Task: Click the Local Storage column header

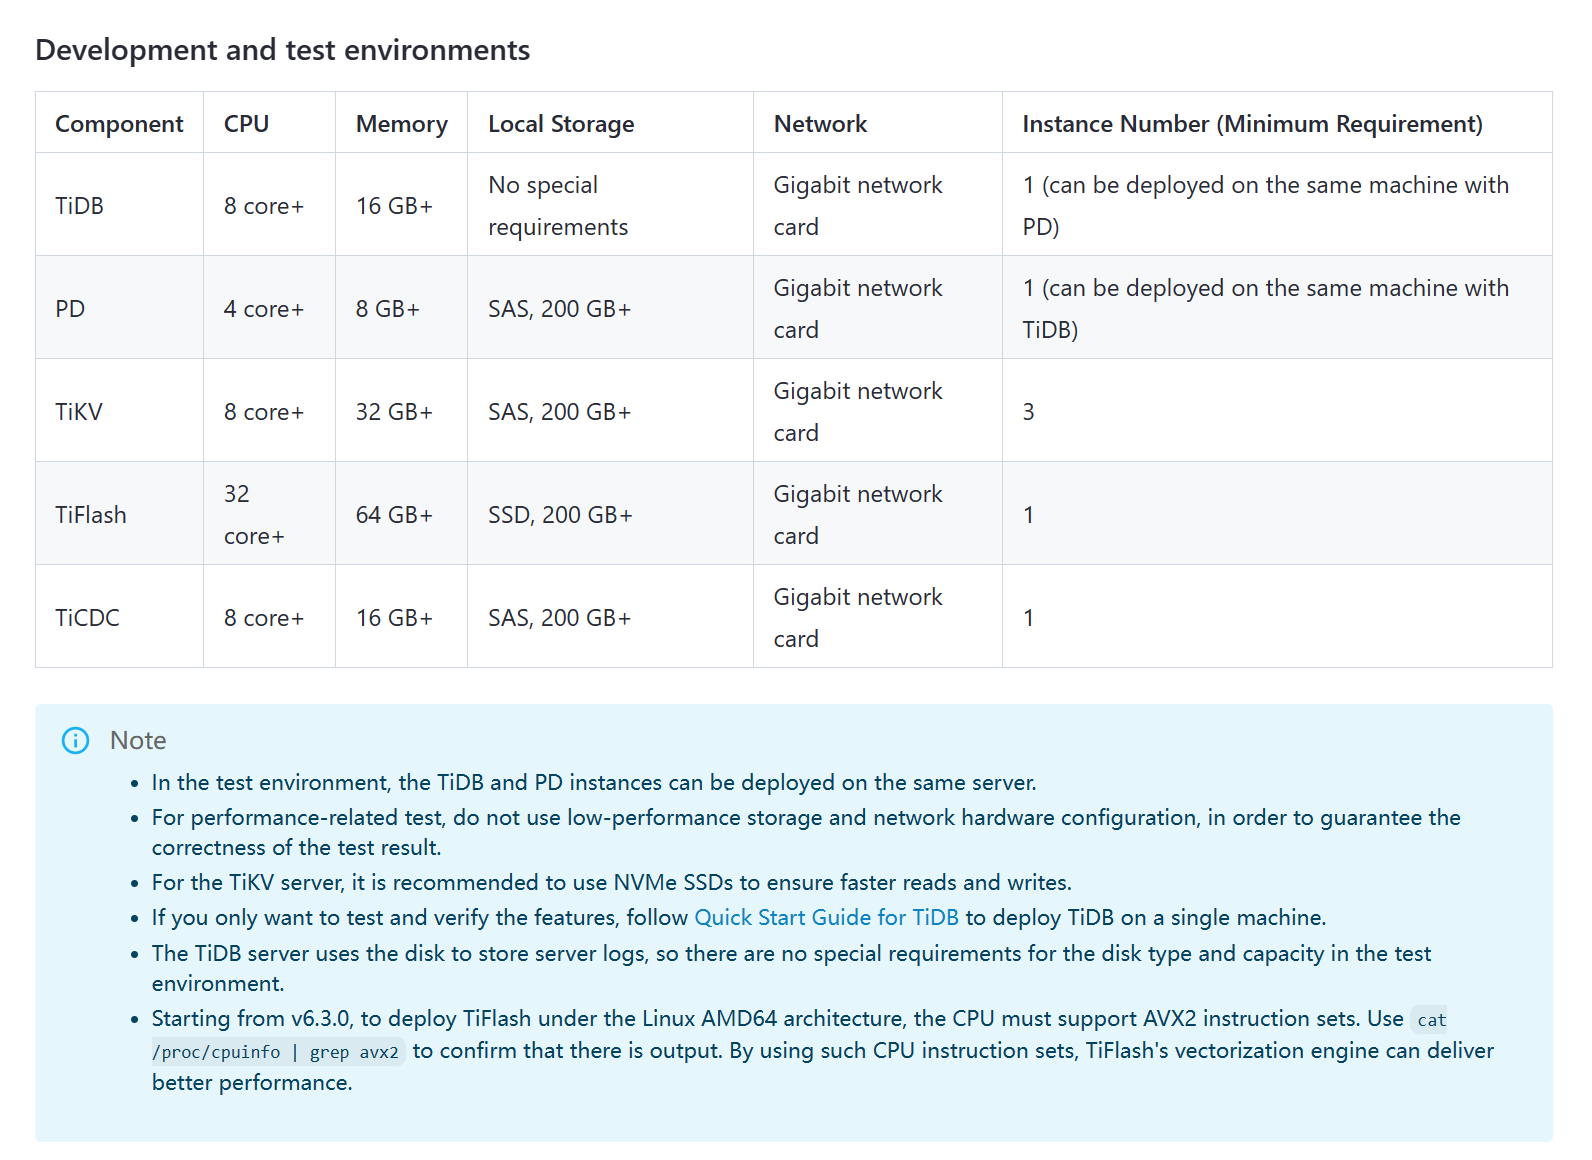Action: [x=610, y=123]
